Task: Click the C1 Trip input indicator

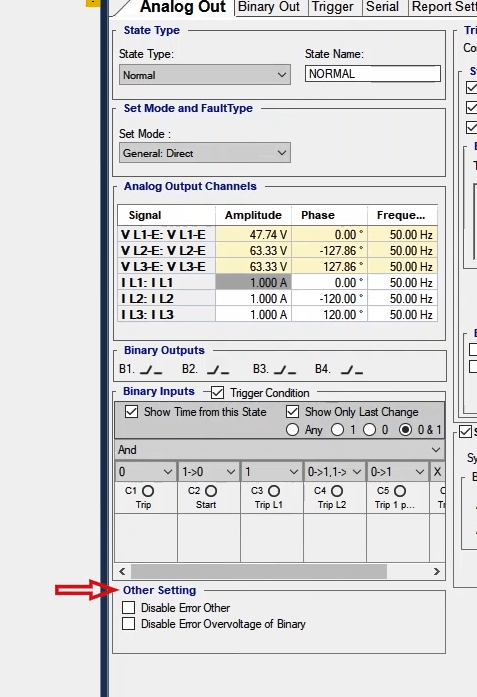Action: [148, 491]
